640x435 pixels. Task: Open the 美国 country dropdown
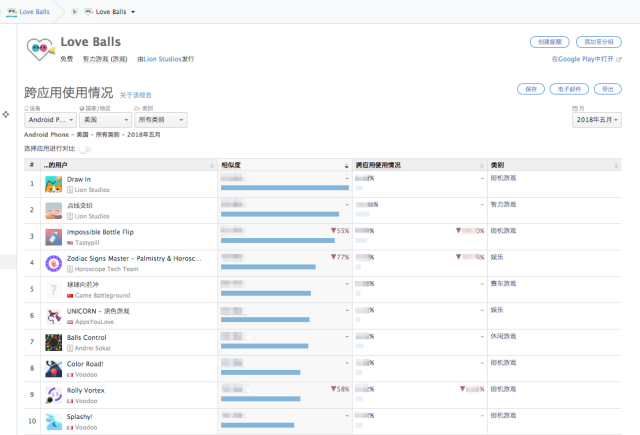point(105,120)
